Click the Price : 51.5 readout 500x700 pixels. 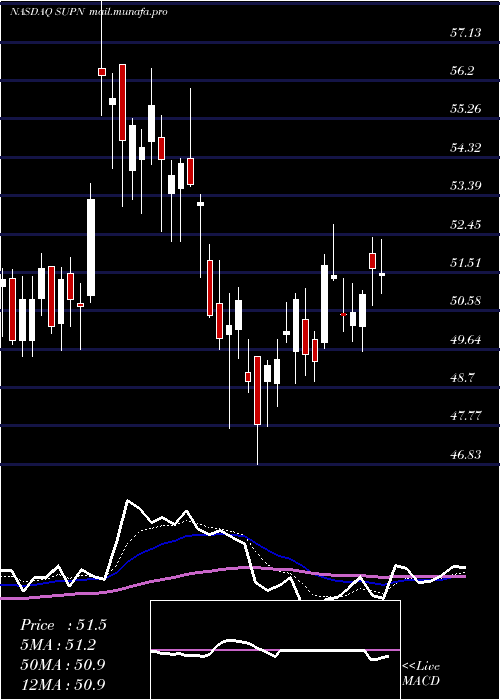[63, 625]
